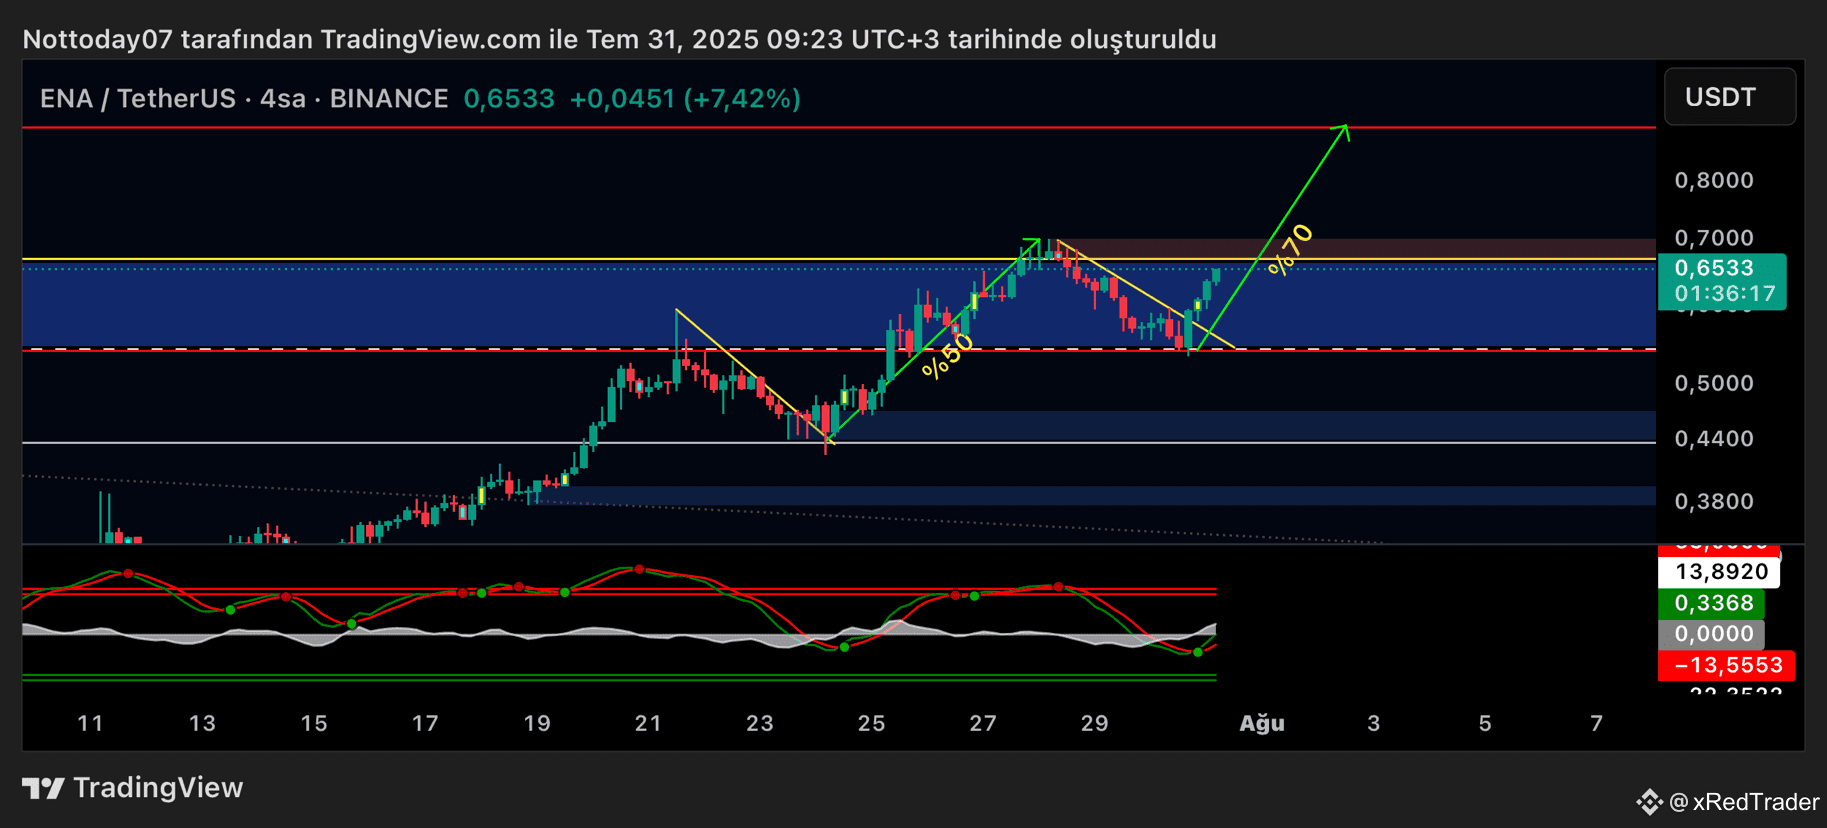The image size is (1827, 828).
Task: Click date label 21 on time axis
Action: 649,723
